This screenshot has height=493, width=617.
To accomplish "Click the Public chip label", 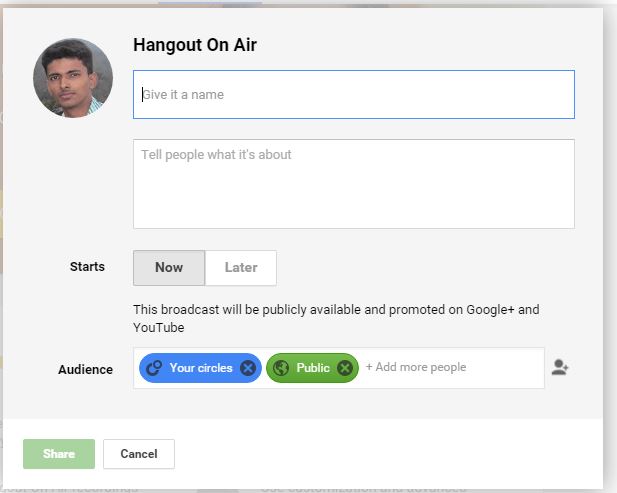I will (313, 368).
